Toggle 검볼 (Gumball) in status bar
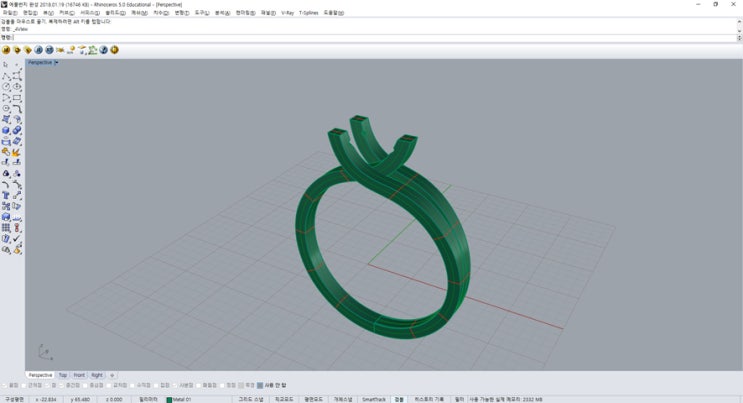Screen dimensions: 743x403 coord(399,400)
